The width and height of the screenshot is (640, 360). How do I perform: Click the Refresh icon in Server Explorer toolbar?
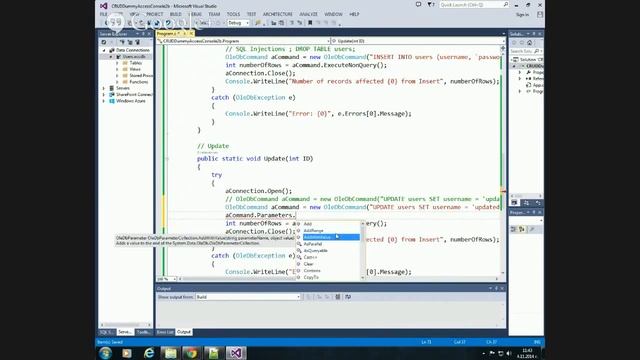click(104, 42)
